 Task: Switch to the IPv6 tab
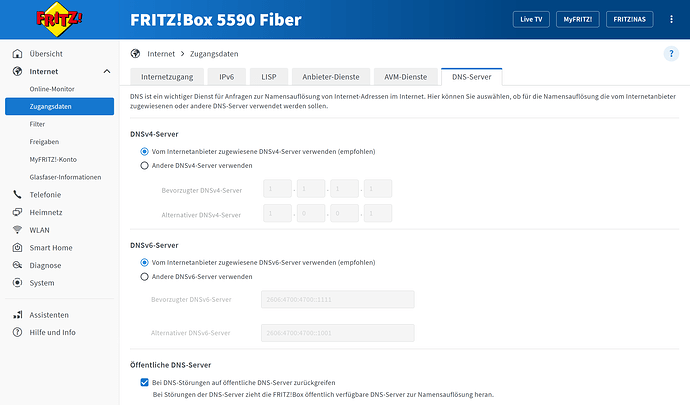(x=227, y=77)
